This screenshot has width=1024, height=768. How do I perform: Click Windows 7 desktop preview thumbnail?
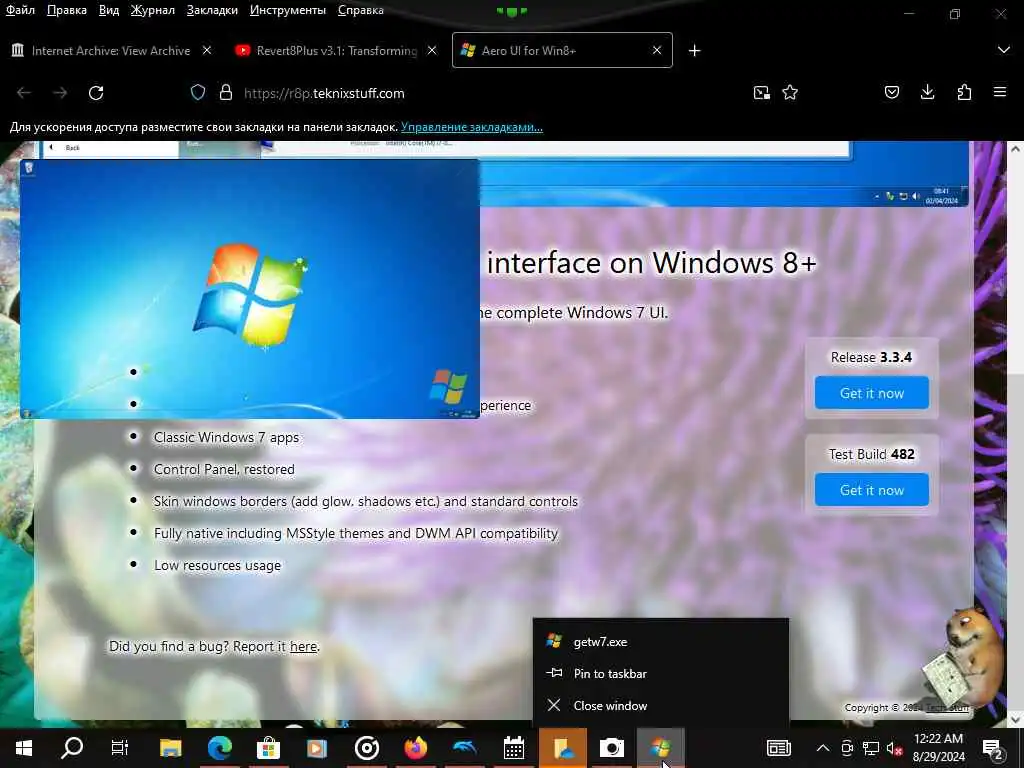coord(249,288)
